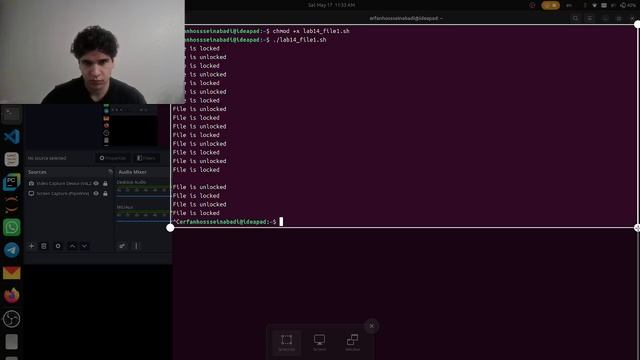
Task: Grab the bottom-left selection handle
Action: [x=170, y=228]
